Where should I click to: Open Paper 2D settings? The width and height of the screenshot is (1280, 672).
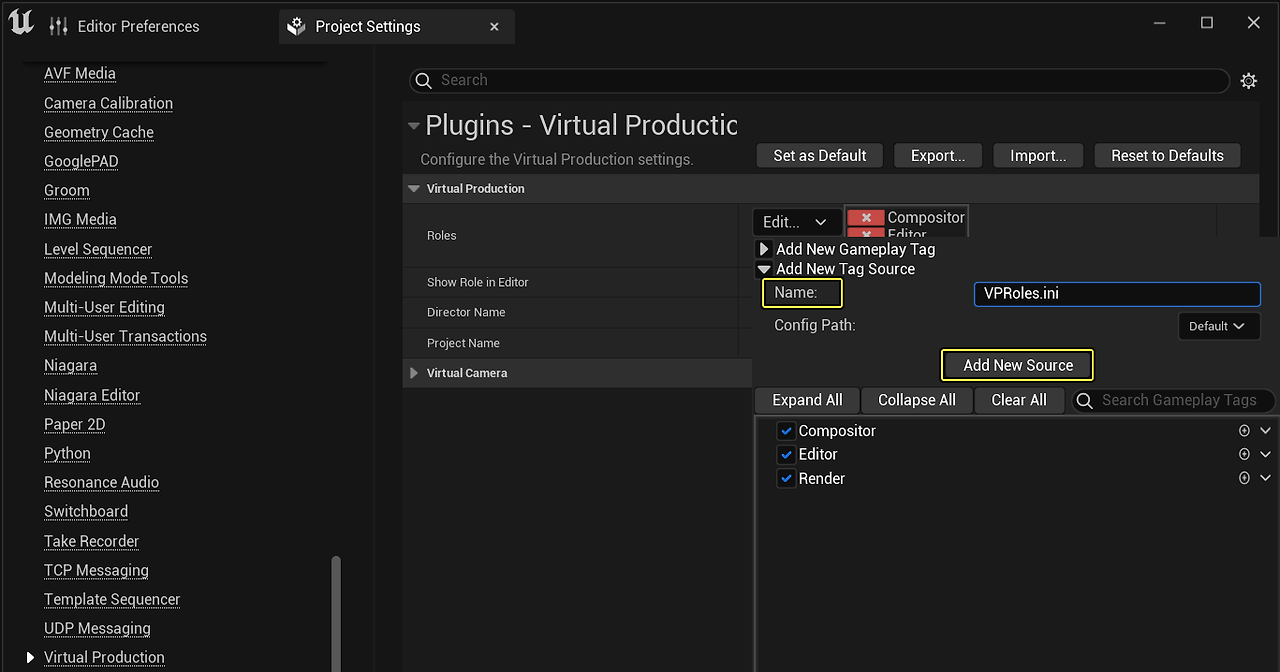[x=74, y=424]
